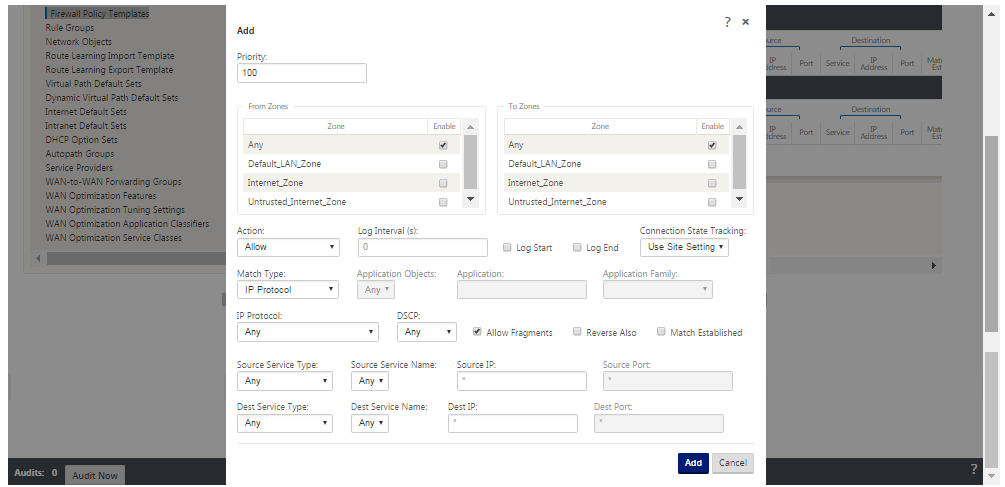Open the Dest Service Name dropdown
The image size is (1005, 487).
tap(370, 424)
